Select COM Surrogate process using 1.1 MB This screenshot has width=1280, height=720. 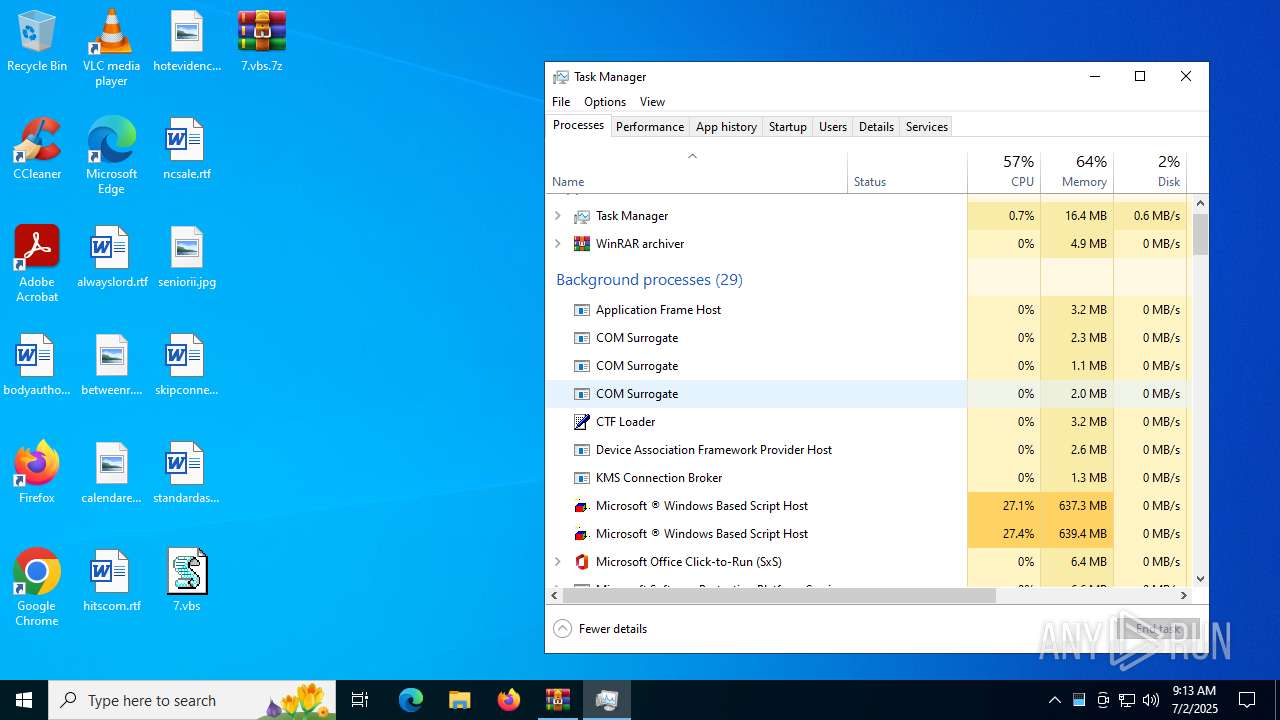coord(866,366)
